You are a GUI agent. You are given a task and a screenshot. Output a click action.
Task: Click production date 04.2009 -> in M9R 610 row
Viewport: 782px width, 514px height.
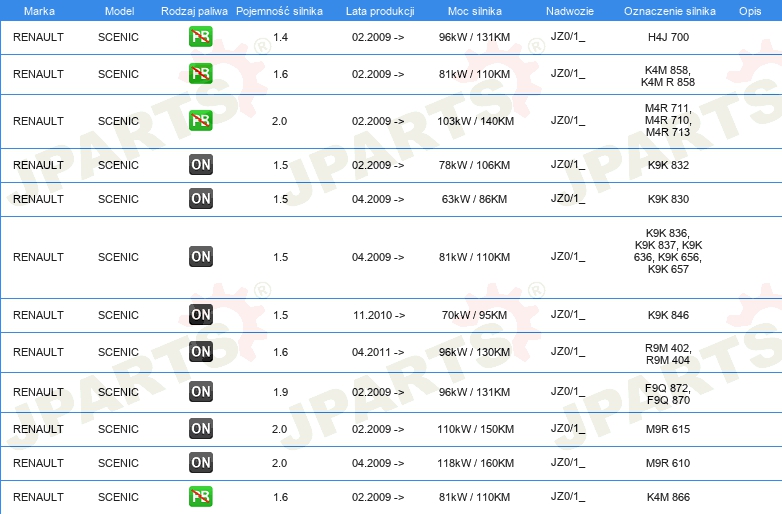(378, 463)
